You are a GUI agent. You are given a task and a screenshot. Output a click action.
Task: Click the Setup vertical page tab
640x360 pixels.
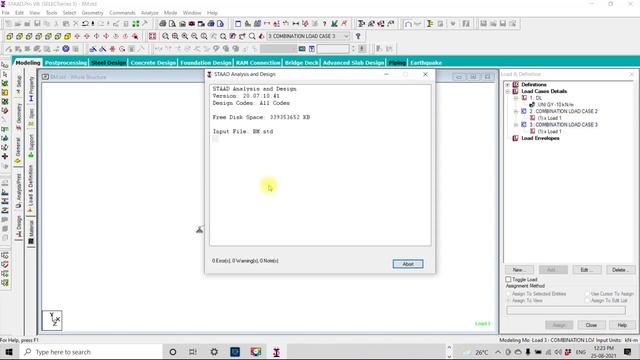click(19, 84)
